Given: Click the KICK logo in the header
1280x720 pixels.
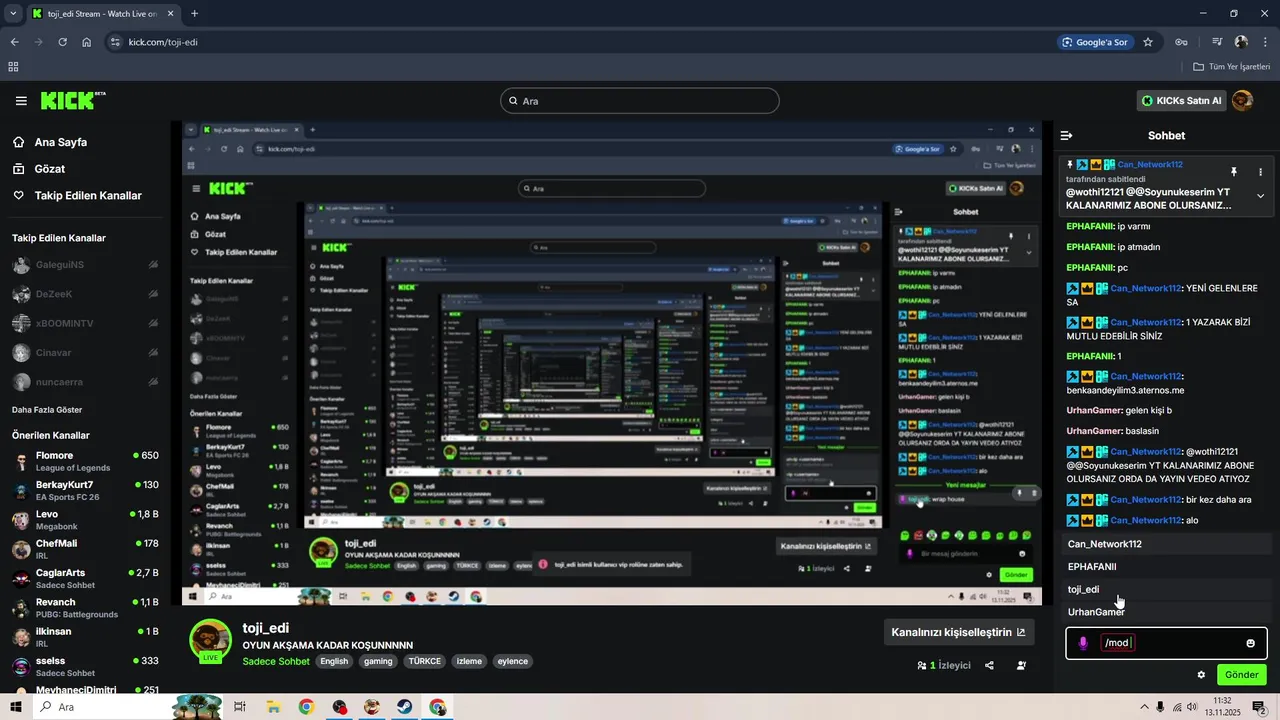Looking at the screenshot, I should [73, 101].
